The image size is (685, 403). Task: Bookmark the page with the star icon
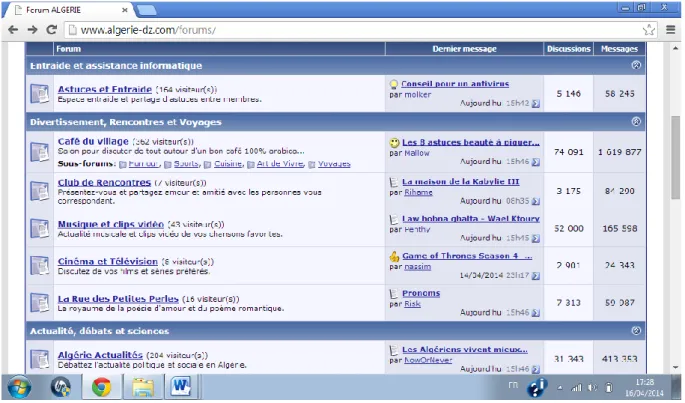coord(649,30)
